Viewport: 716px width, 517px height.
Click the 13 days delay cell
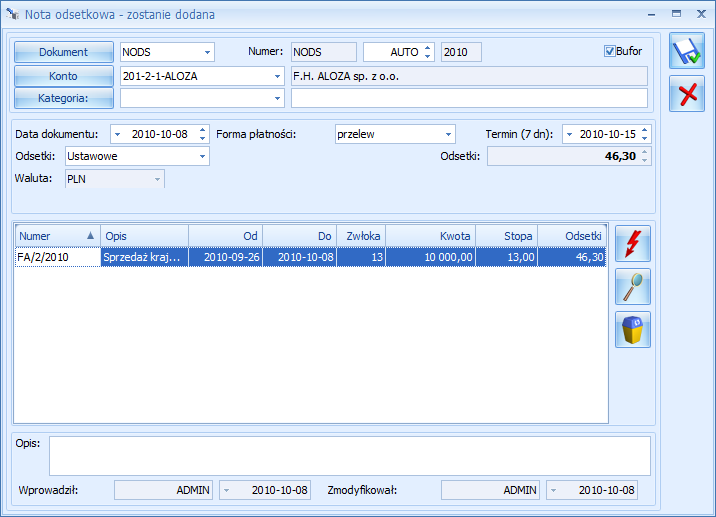(x=361, y=257)
